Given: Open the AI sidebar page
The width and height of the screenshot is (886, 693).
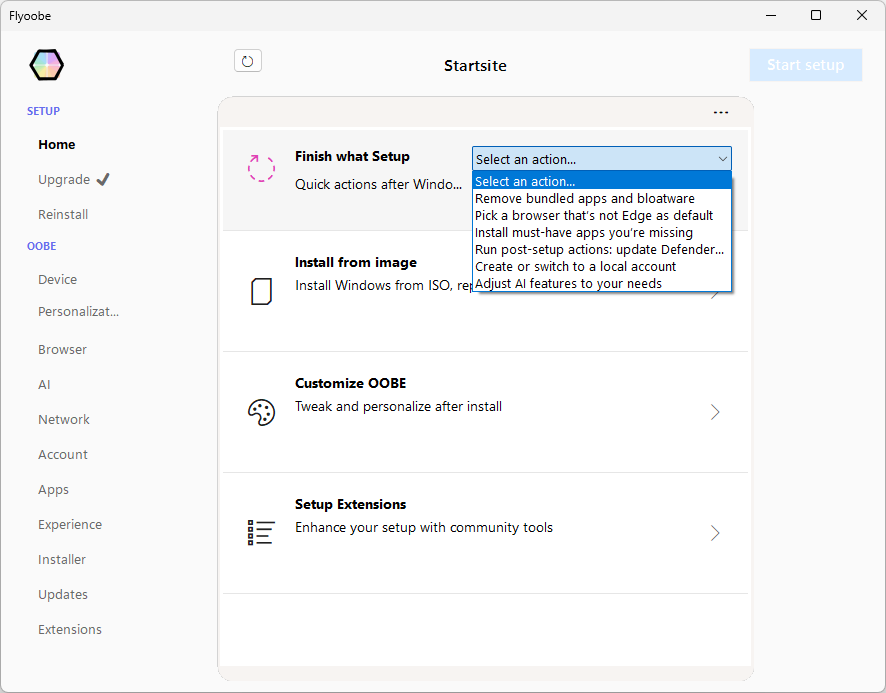Looking at the screenshot, I should 44,385.
